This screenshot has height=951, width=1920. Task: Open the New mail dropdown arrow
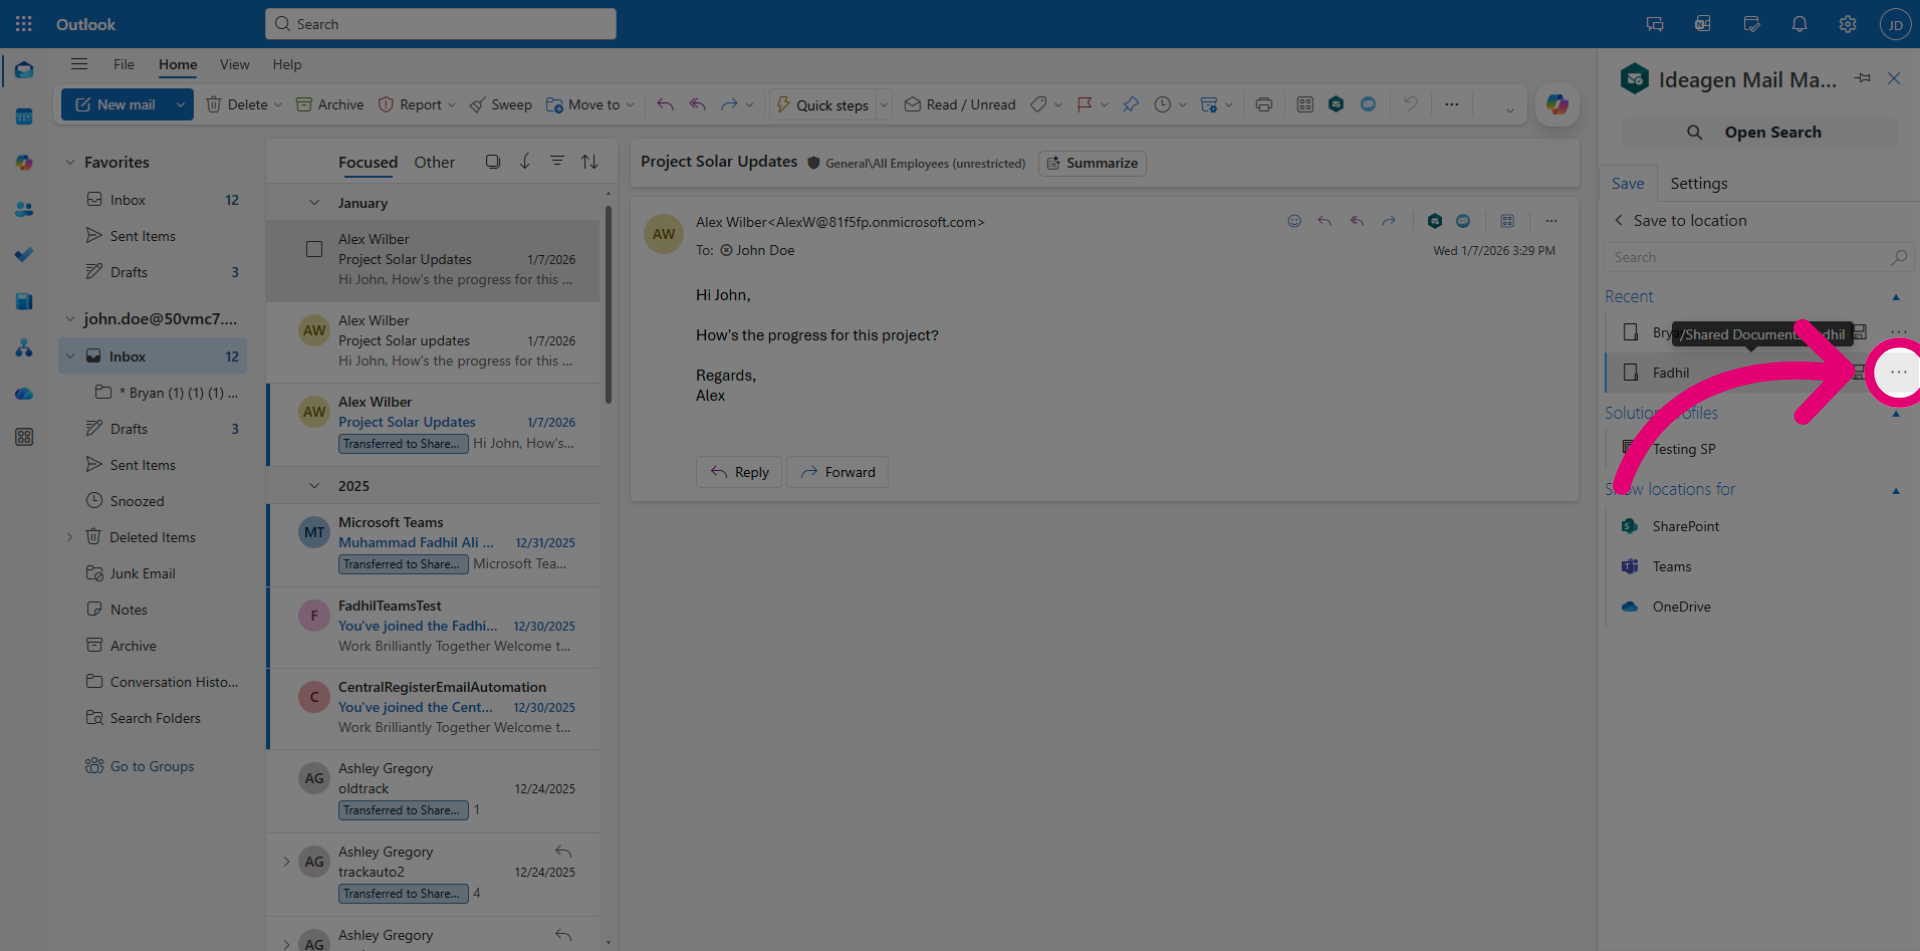(x=180, y=104)
